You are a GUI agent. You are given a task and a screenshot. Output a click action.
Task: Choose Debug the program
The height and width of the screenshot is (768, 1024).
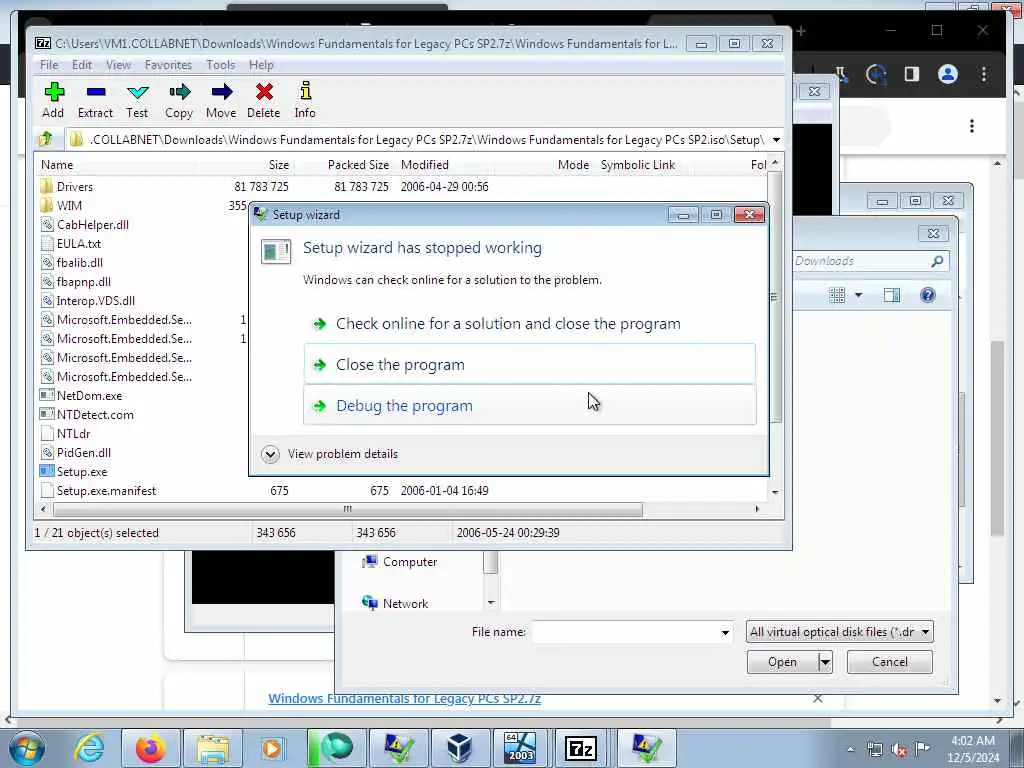tap(530, 406)
